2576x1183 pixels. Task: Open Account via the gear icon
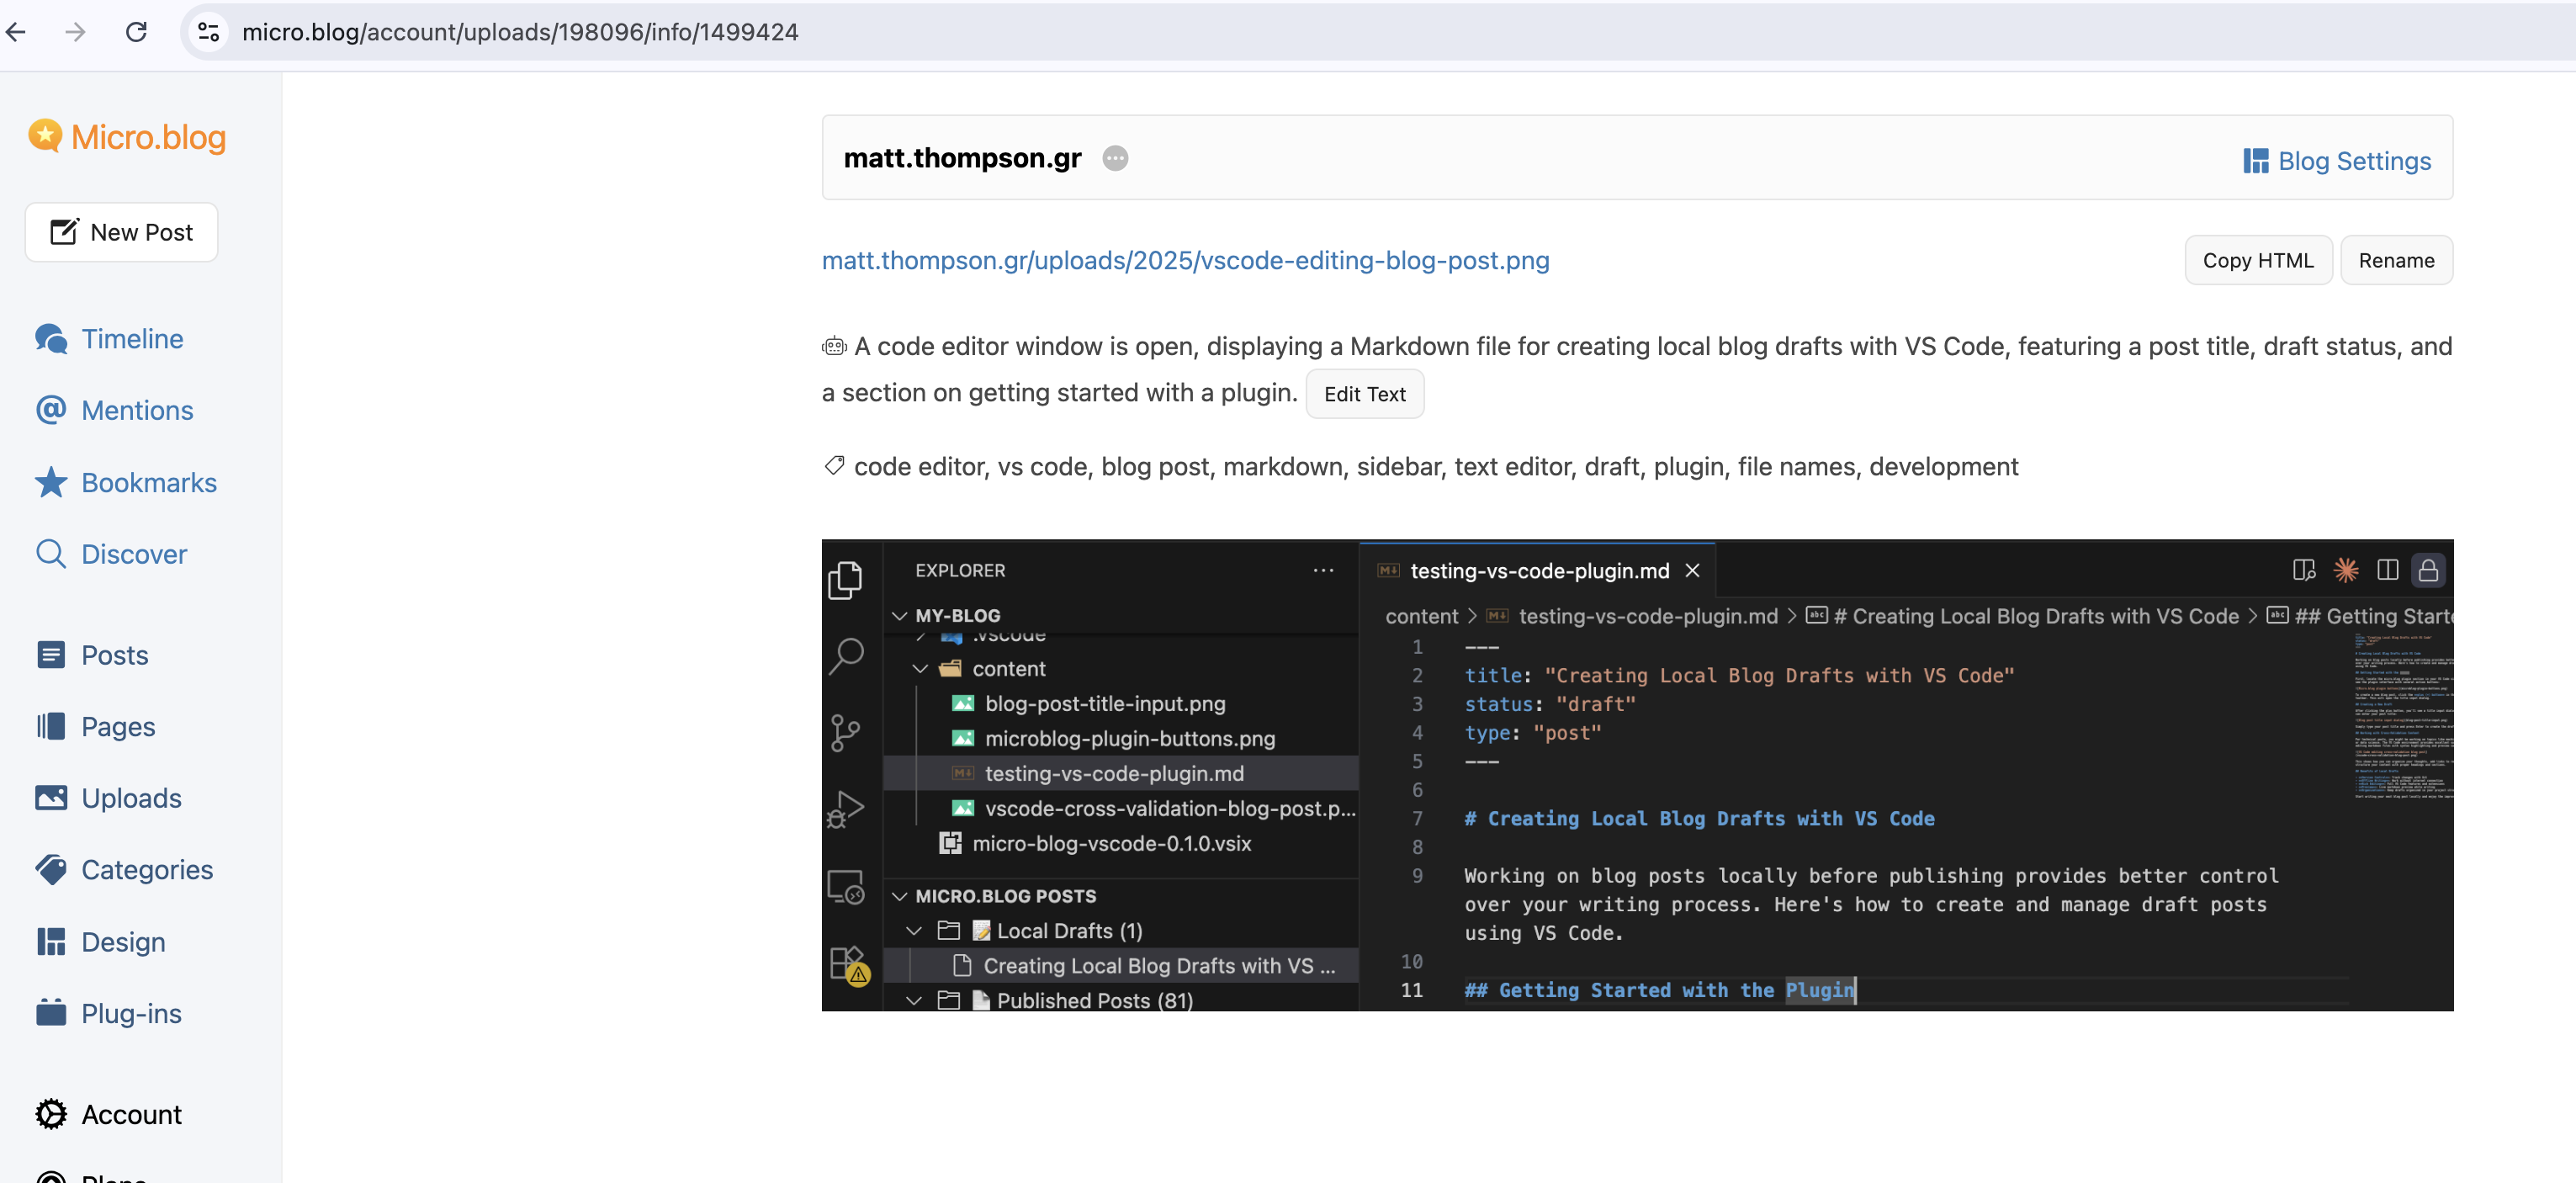(x=51, y=1114)
